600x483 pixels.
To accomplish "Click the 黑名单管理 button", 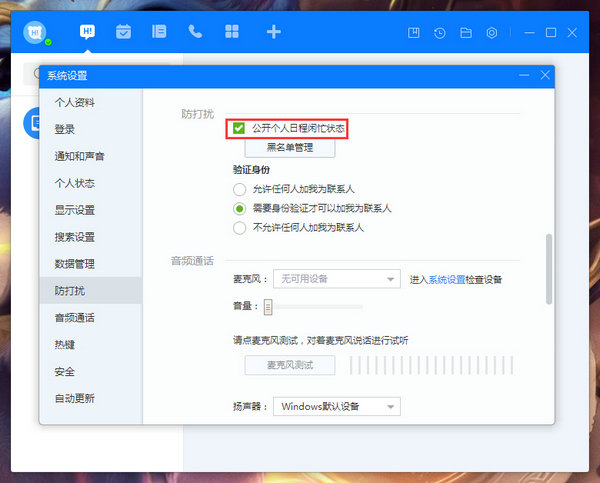I will click(x=289, y=148).
